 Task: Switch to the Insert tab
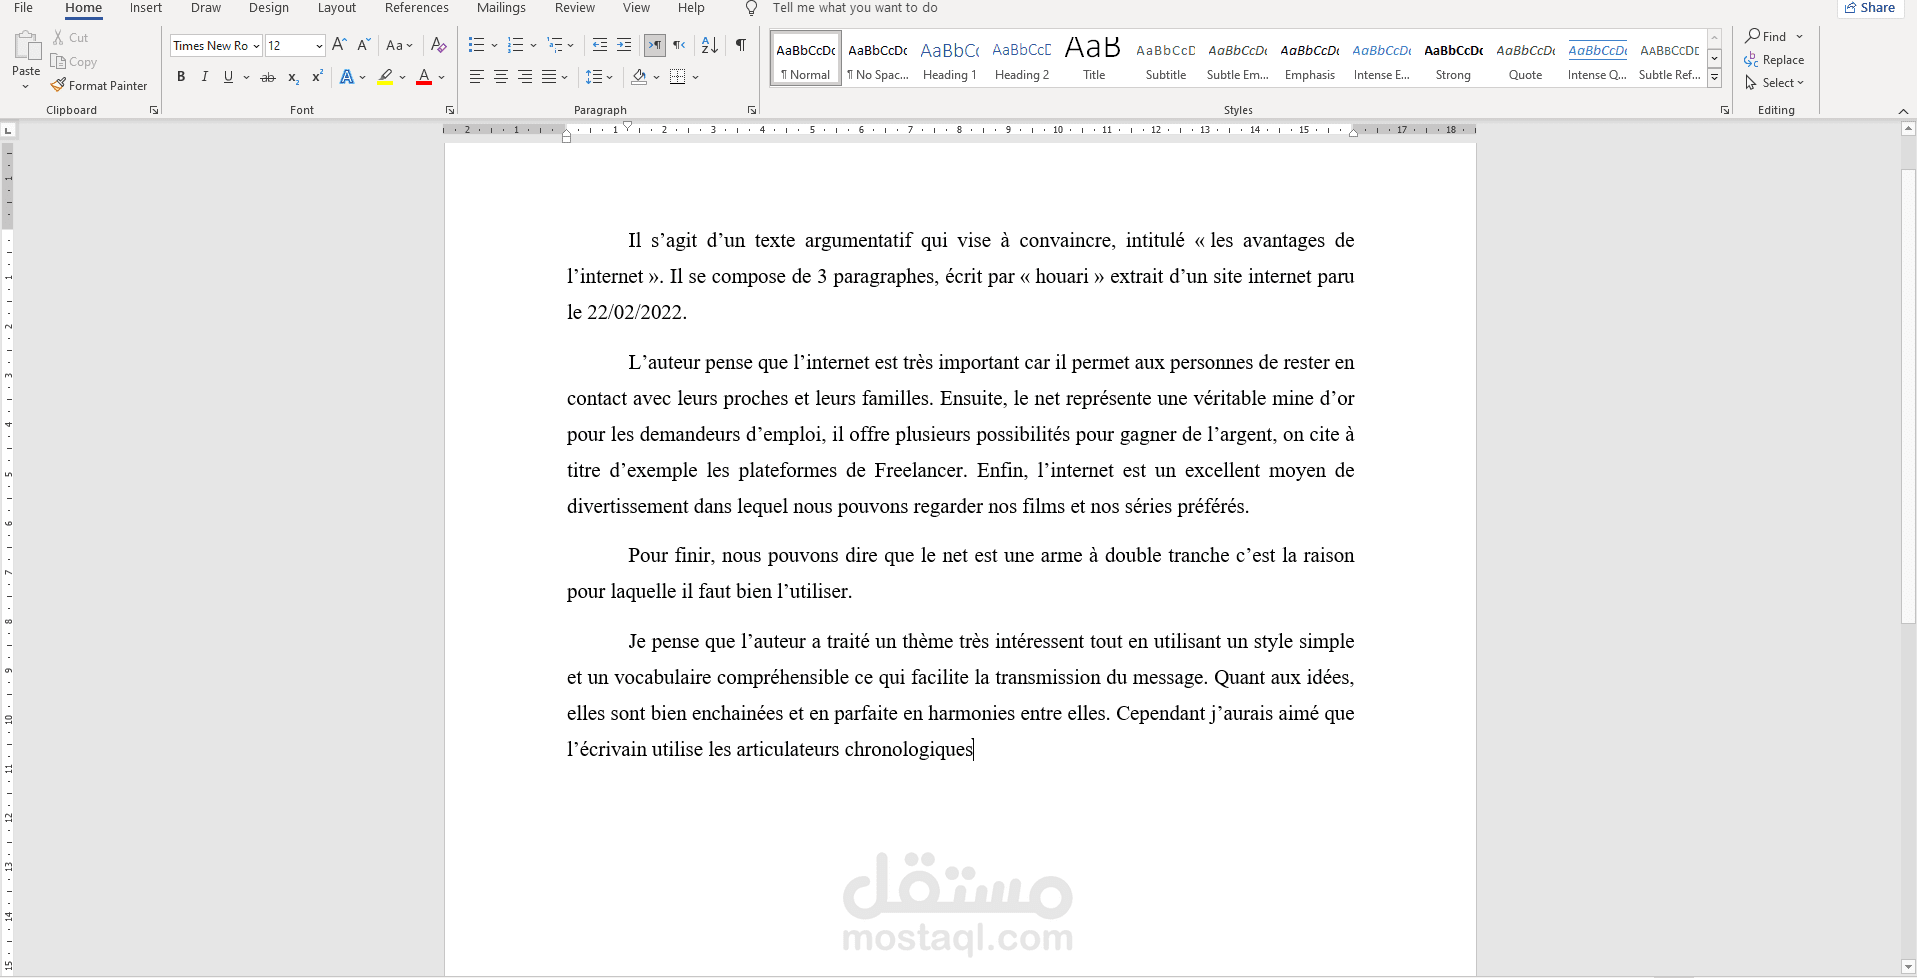(146, 8)
